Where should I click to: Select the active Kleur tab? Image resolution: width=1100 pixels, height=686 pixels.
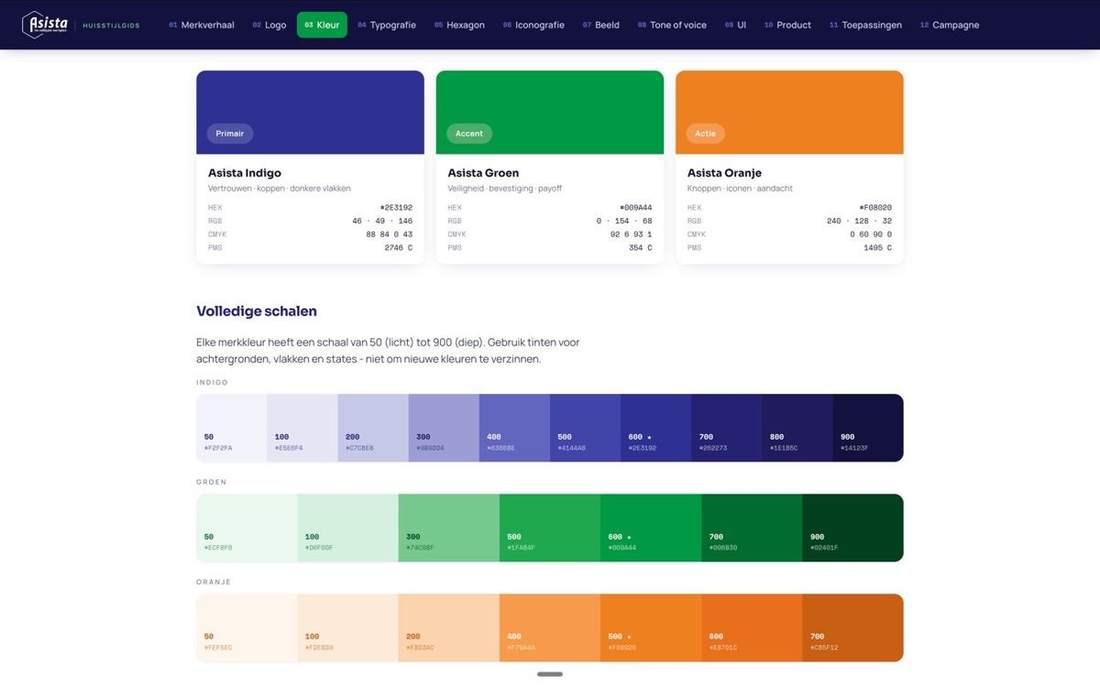(x=322, y=25)
